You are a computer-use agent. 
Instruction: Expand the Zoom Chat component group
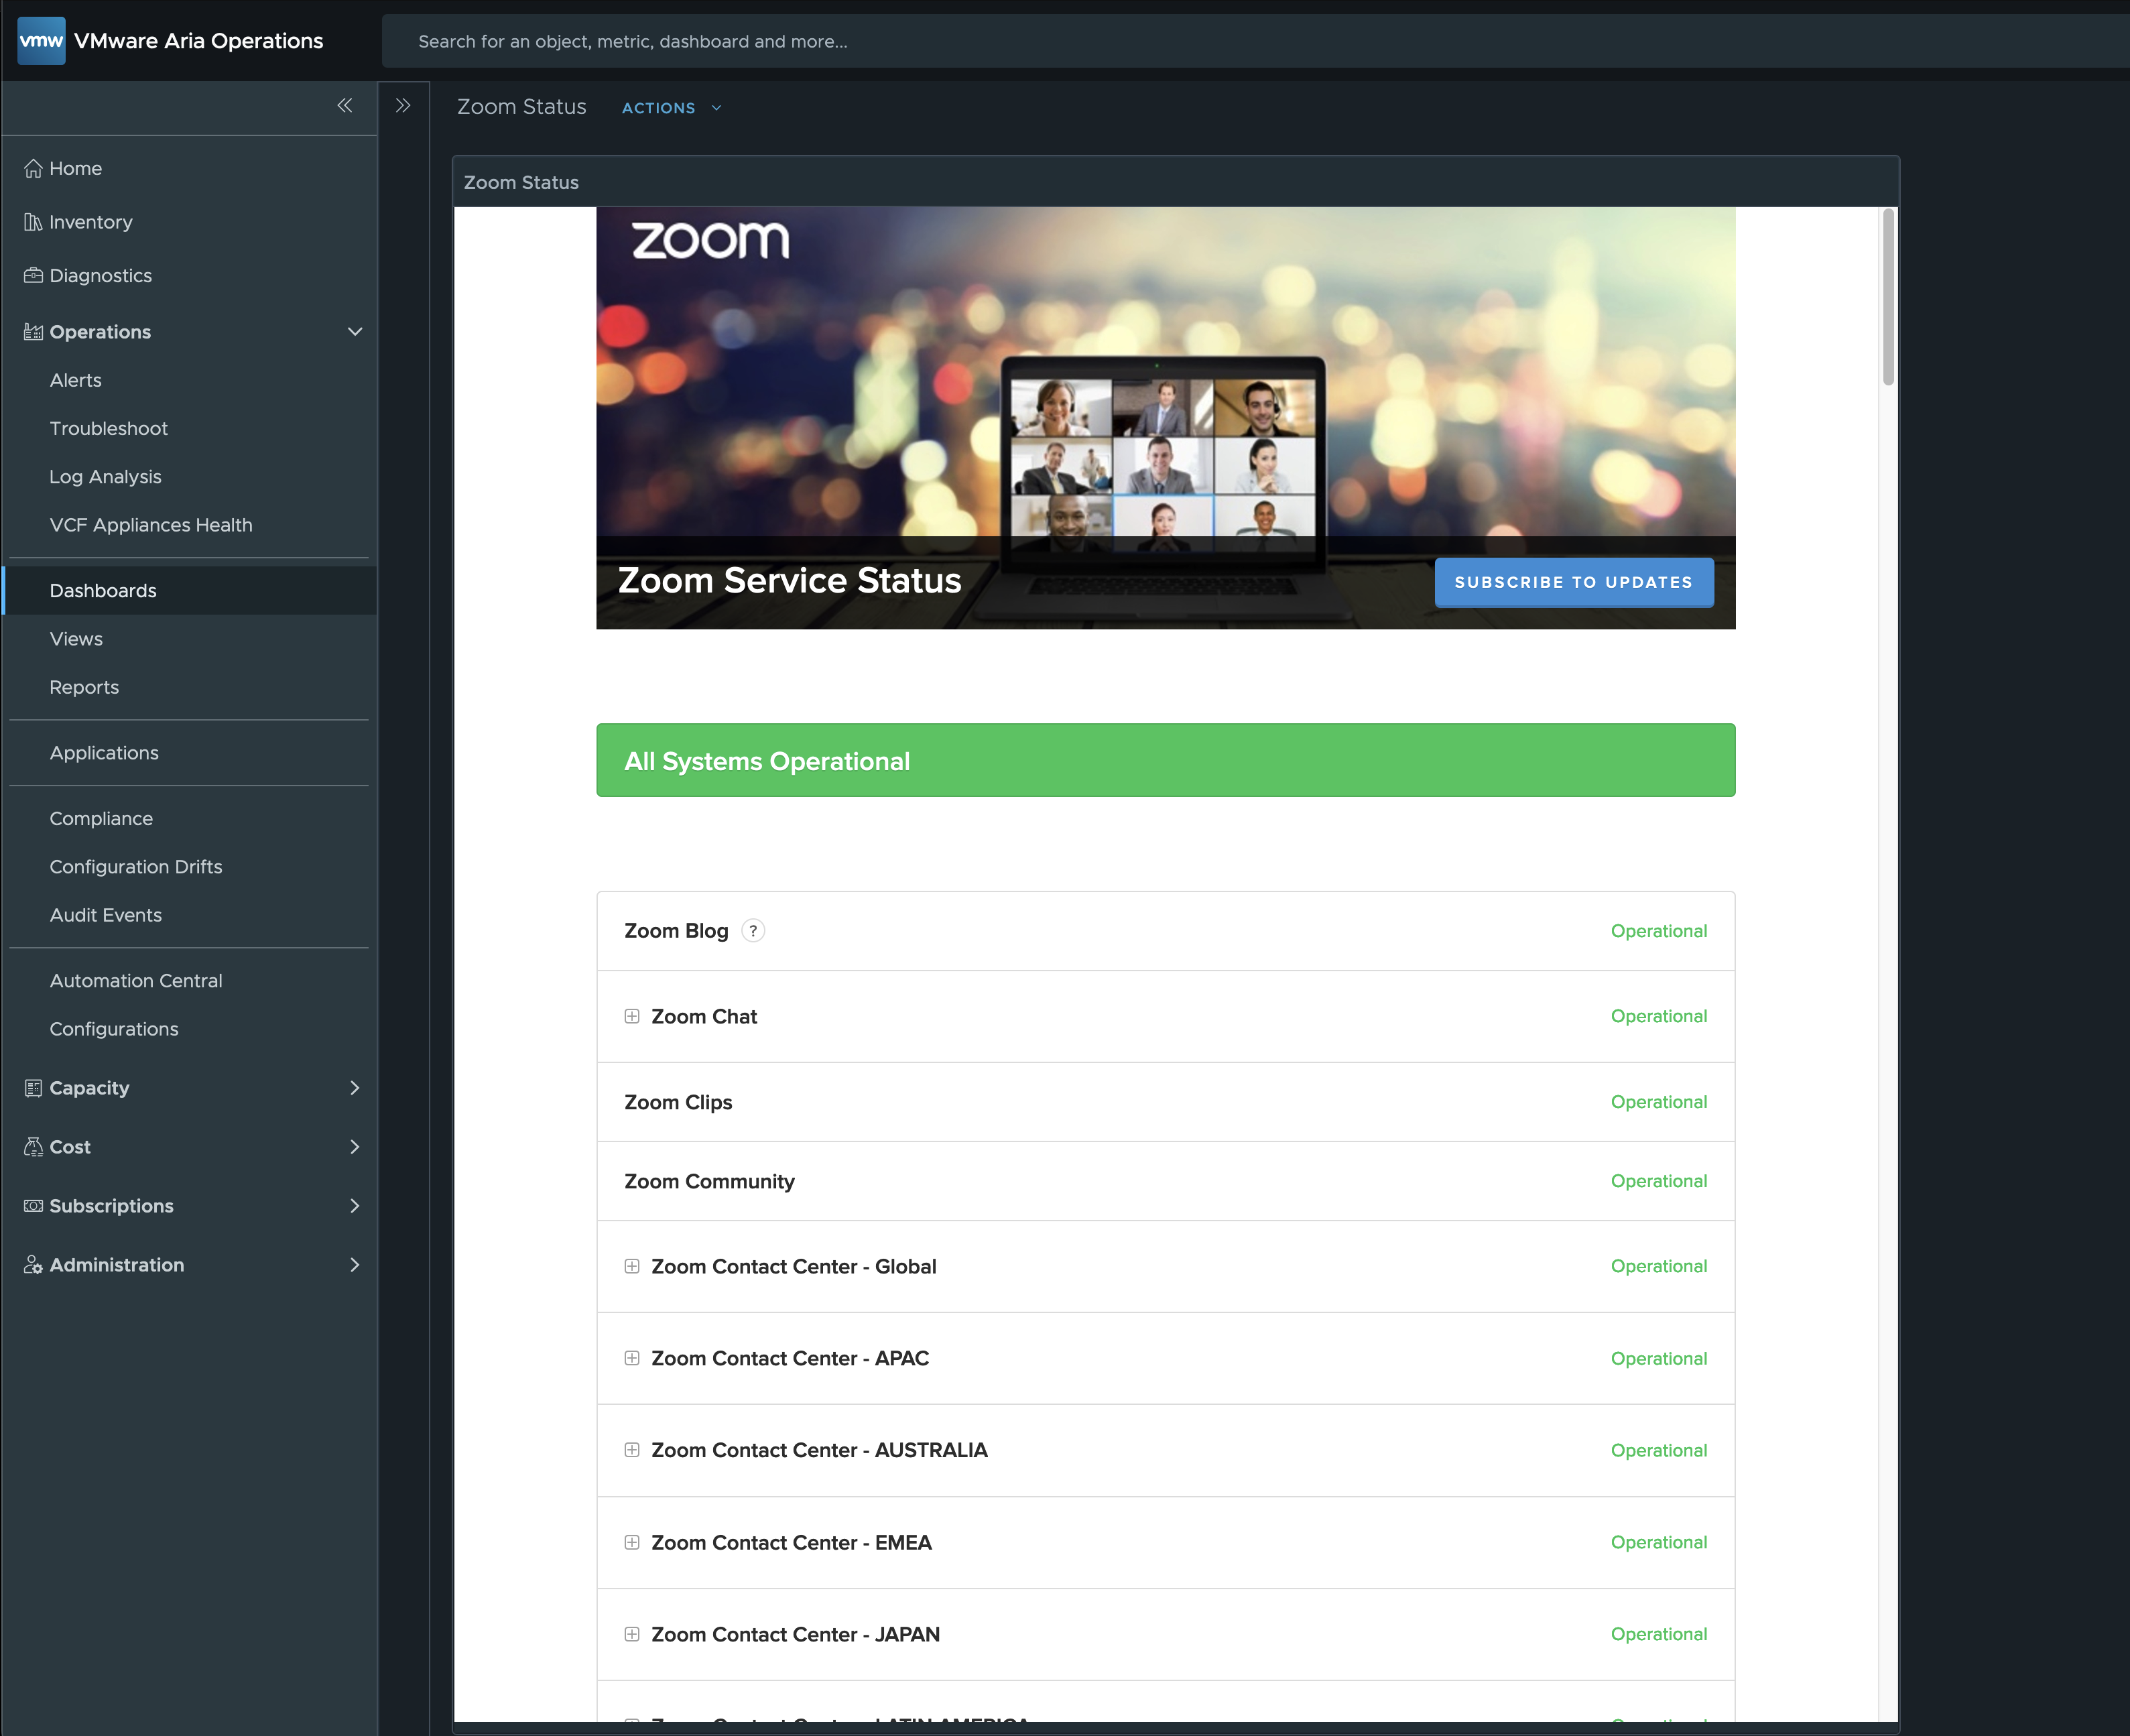click(x=632, y=1016)
